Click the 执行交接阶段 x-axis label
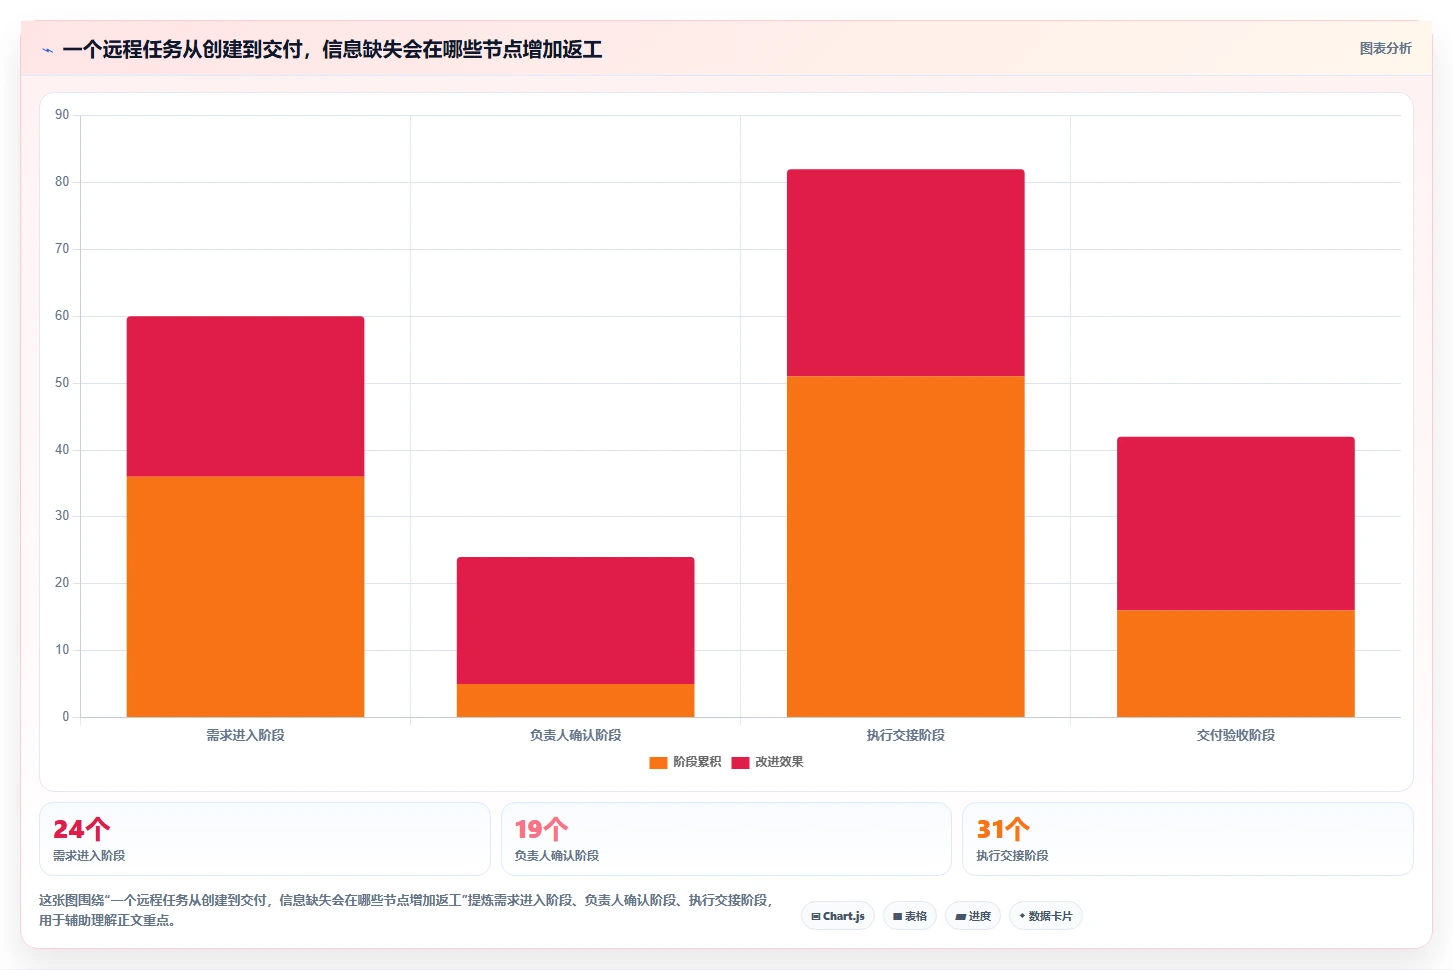This screenshot has height=970, width=1453. click(905, 735)
